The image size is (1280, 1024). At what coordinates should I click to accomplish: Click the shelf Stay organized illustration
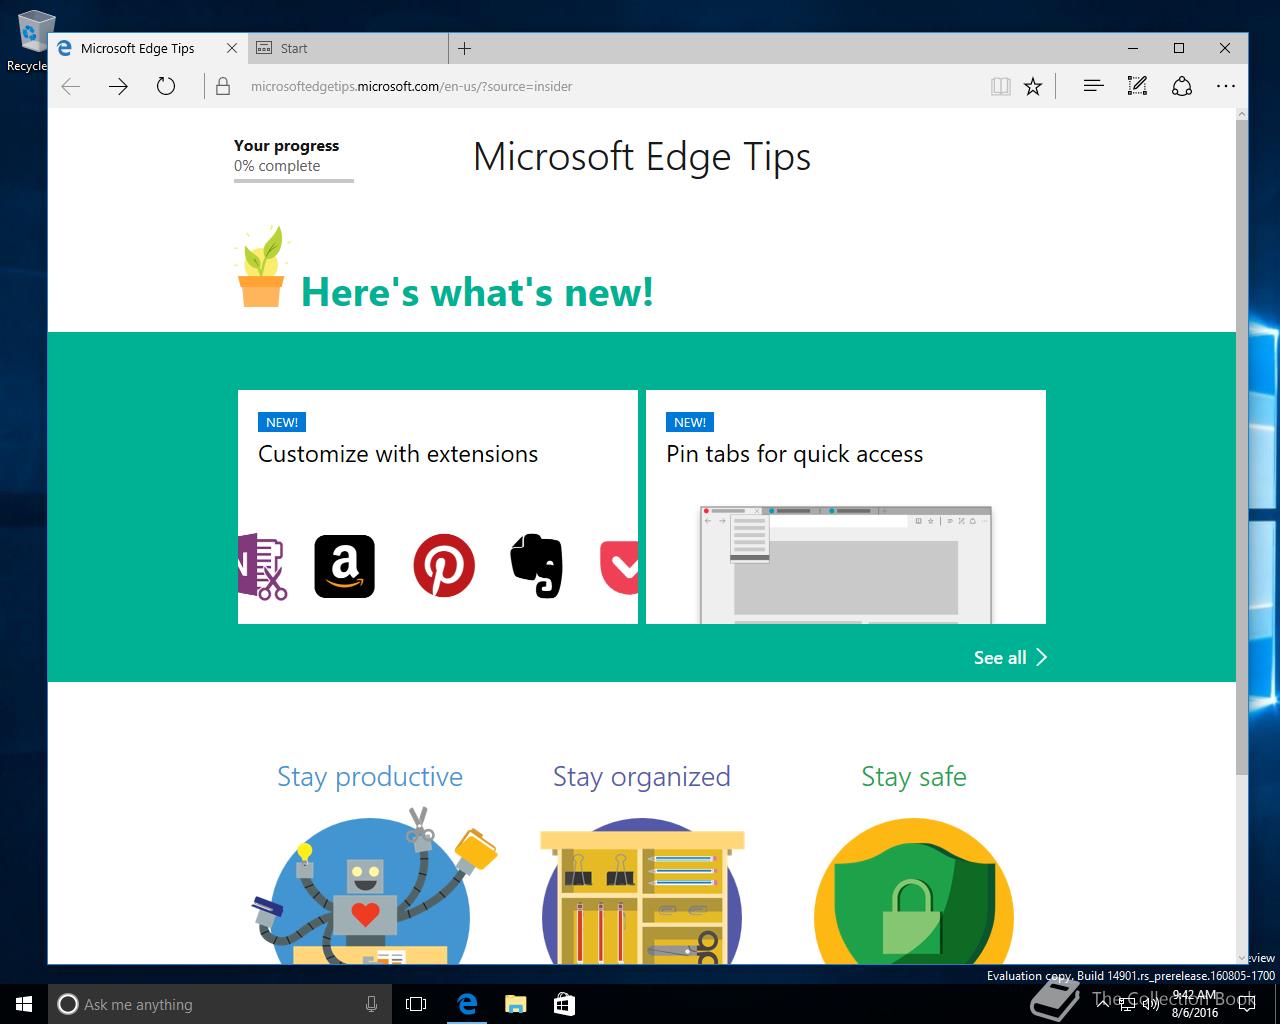[x=642, y=892]
